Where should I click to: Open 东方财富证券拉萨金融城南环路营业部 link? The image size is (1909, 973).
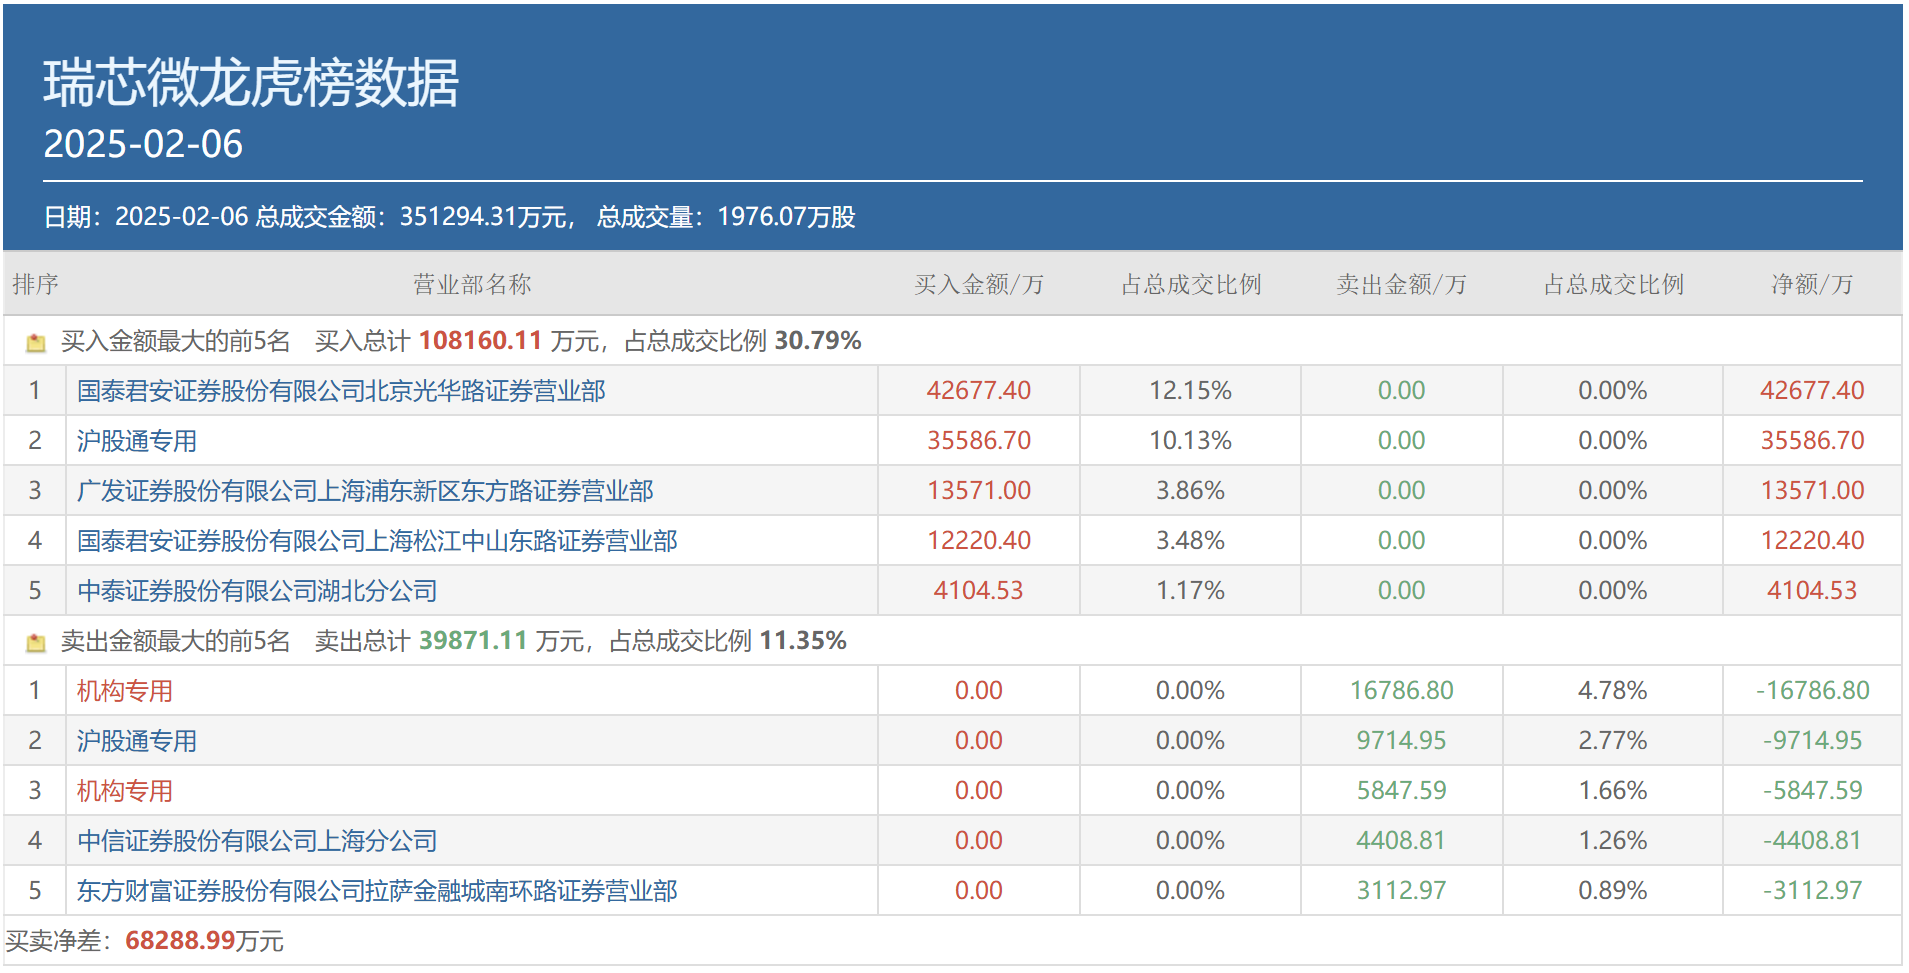(x=377, y=891)
